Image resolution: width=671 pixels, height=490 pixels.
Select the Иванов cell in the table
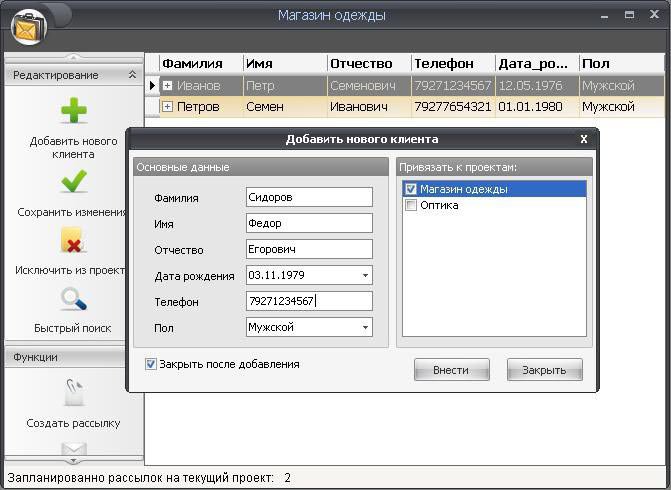199,86
